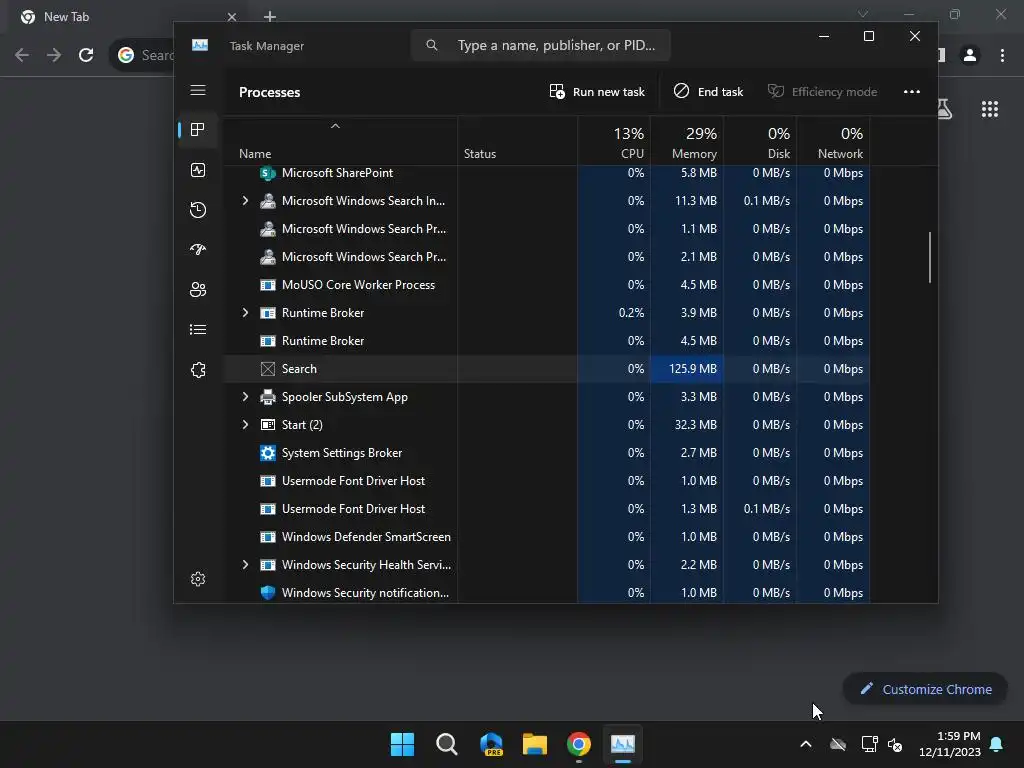Select the first Microsoft Windows Search Pr... row

tap(547, 229)
